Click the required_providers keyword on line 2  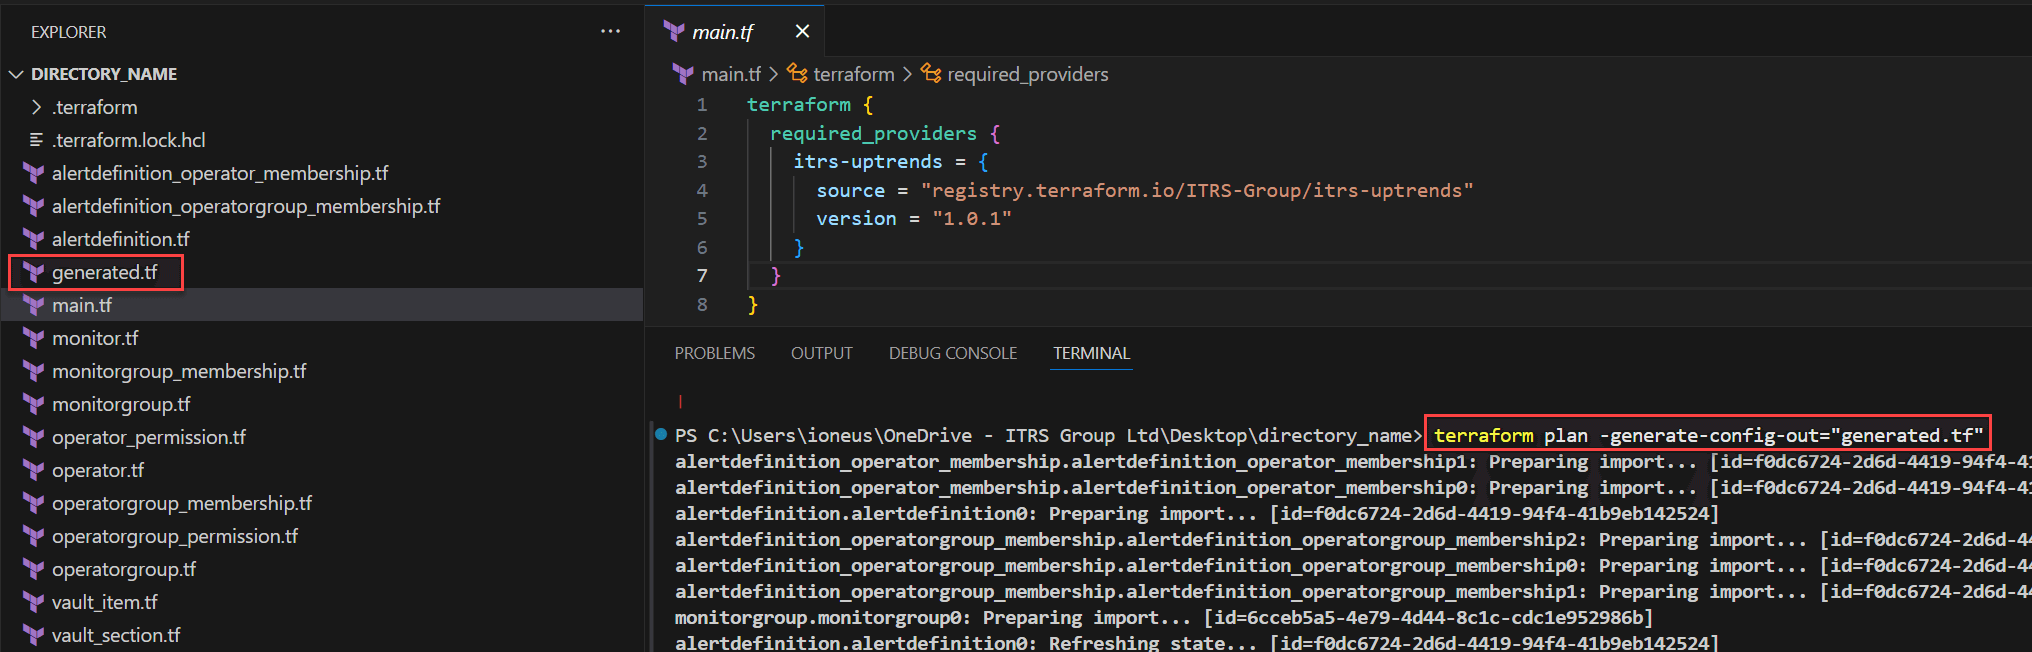tap(874, 133)
